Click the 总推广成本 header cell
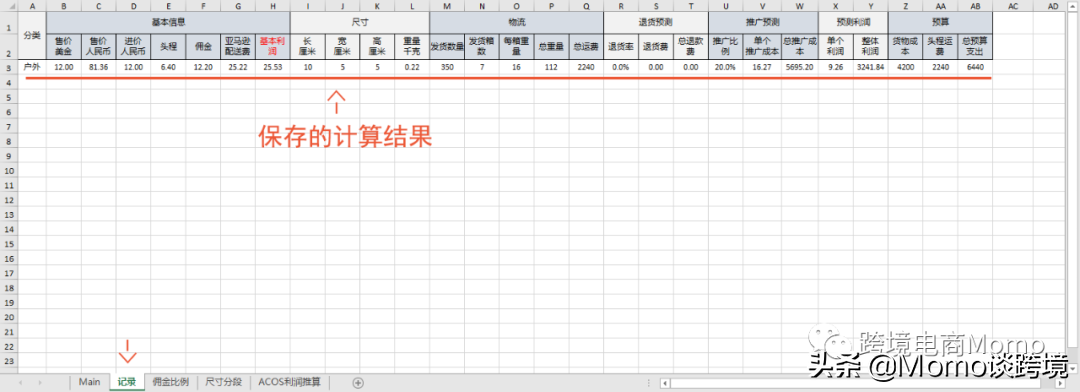Viewport: 1080px width, 392px height. click(x=800, y=46)
